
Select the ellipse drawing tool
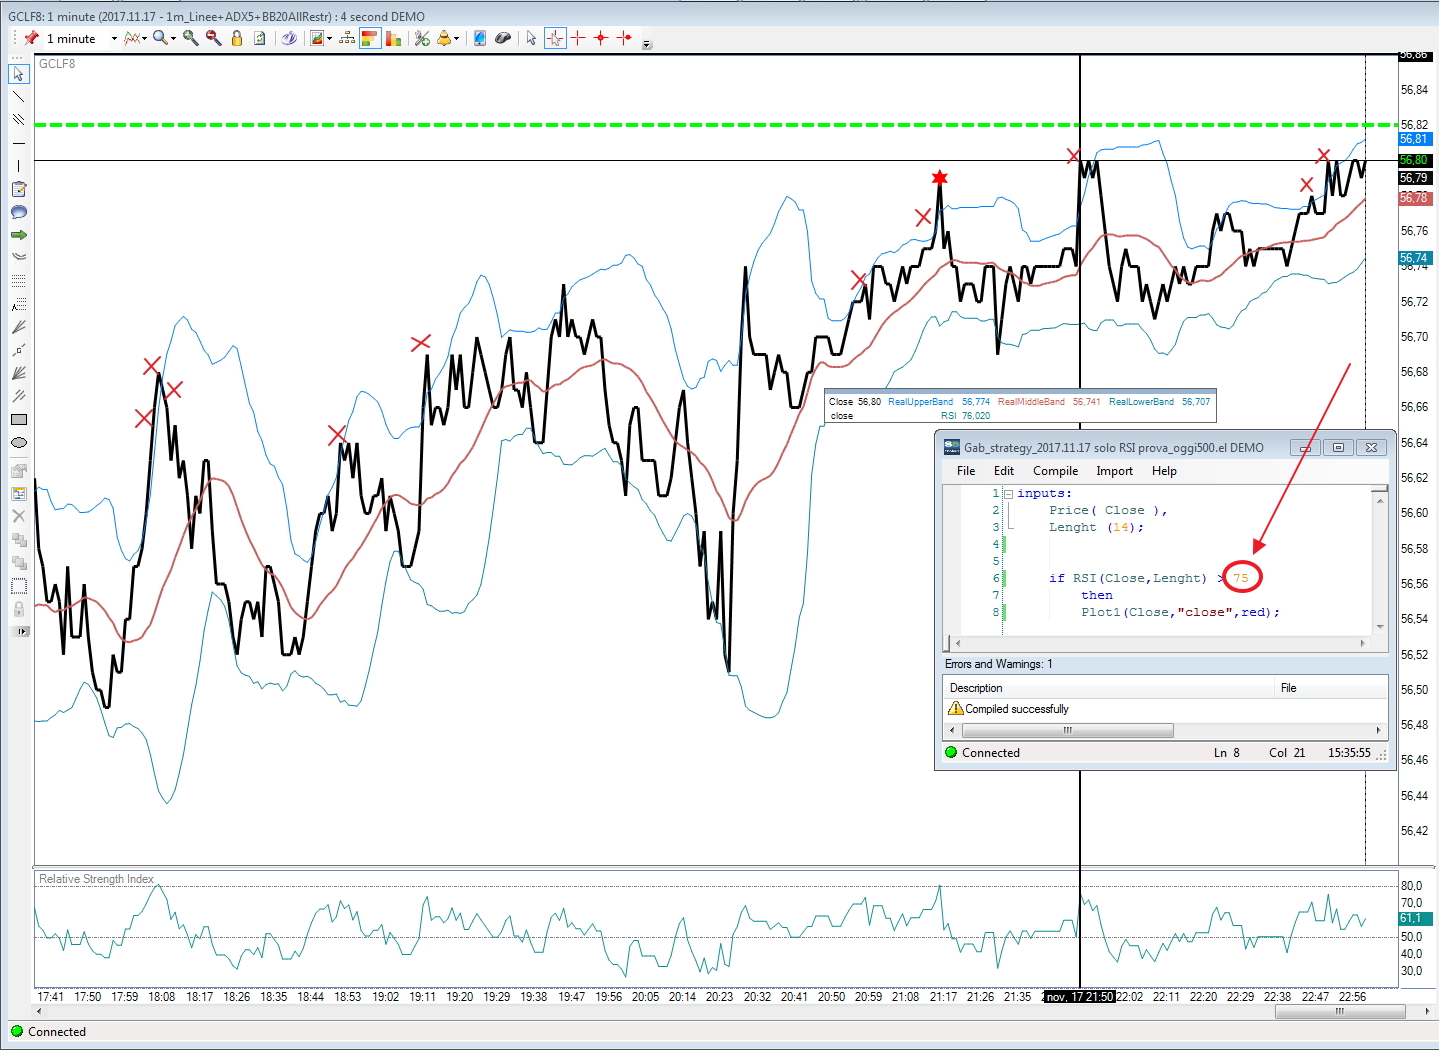pos(18,443)
